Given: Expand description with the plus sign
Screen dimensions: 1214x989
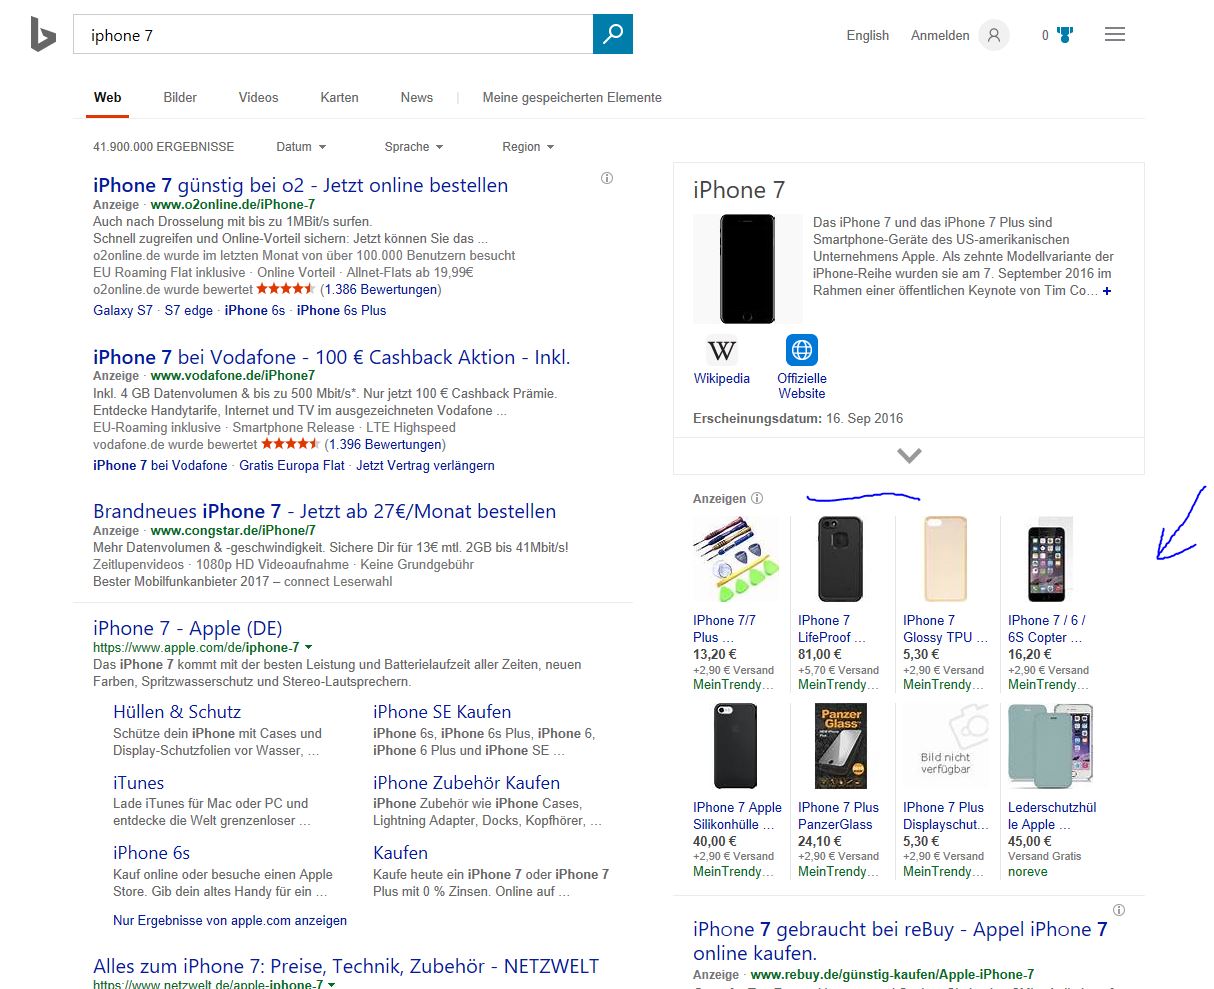Looking at the screenshot, I should pos(1107,291).
